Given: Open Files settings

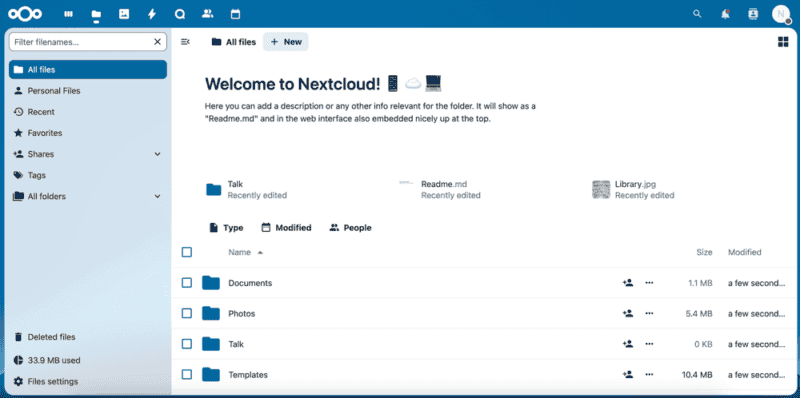Looking at the screenshot, I should point(88,382).
